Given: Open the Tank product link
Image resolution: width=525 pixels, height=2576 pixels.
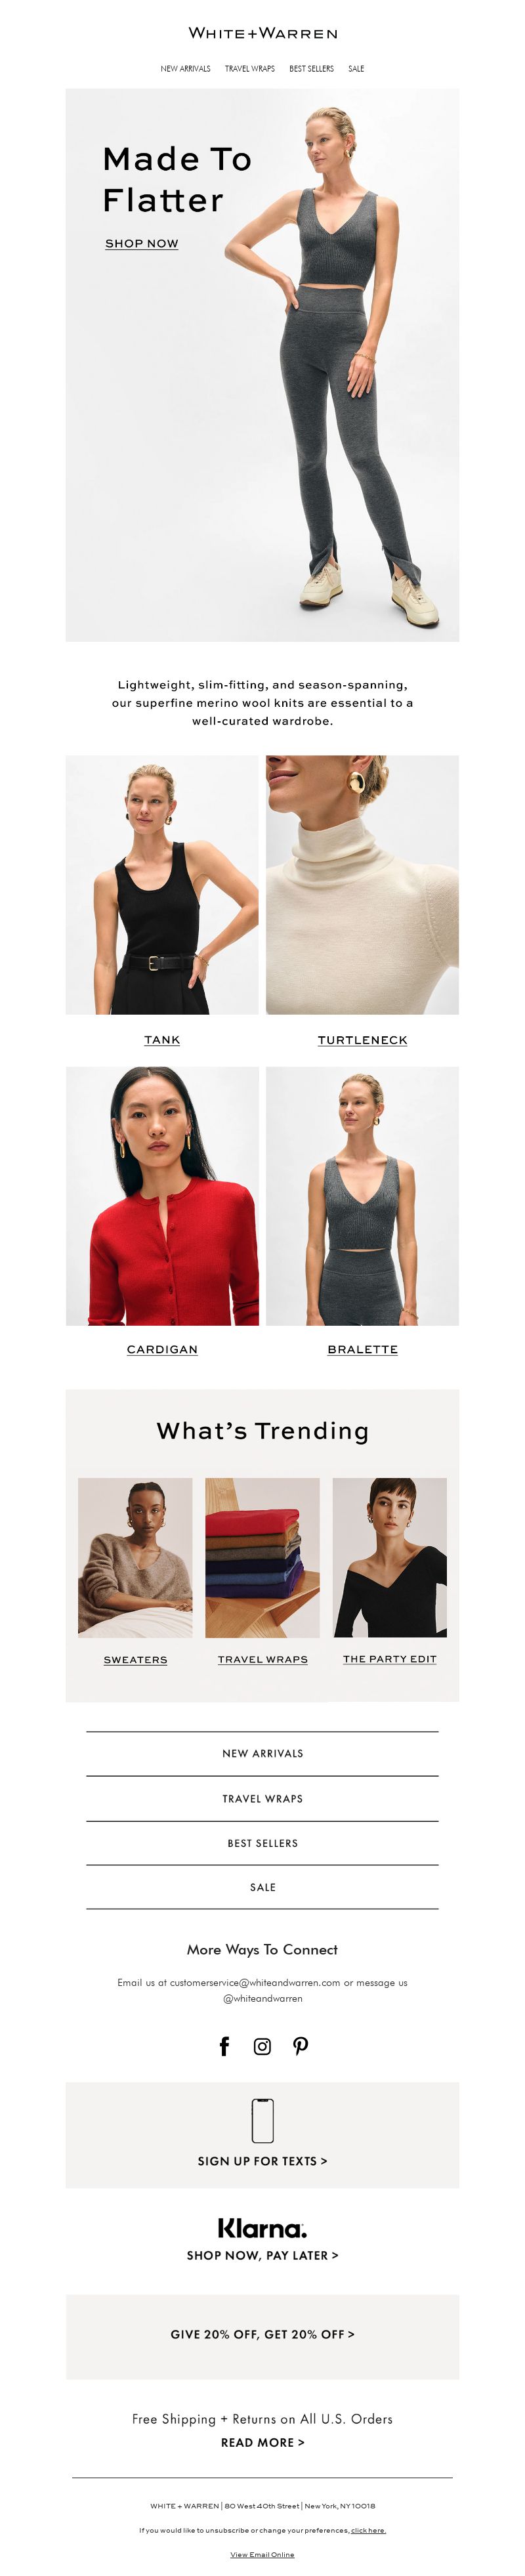Looking at the screenshot, I should (162, 1040).
